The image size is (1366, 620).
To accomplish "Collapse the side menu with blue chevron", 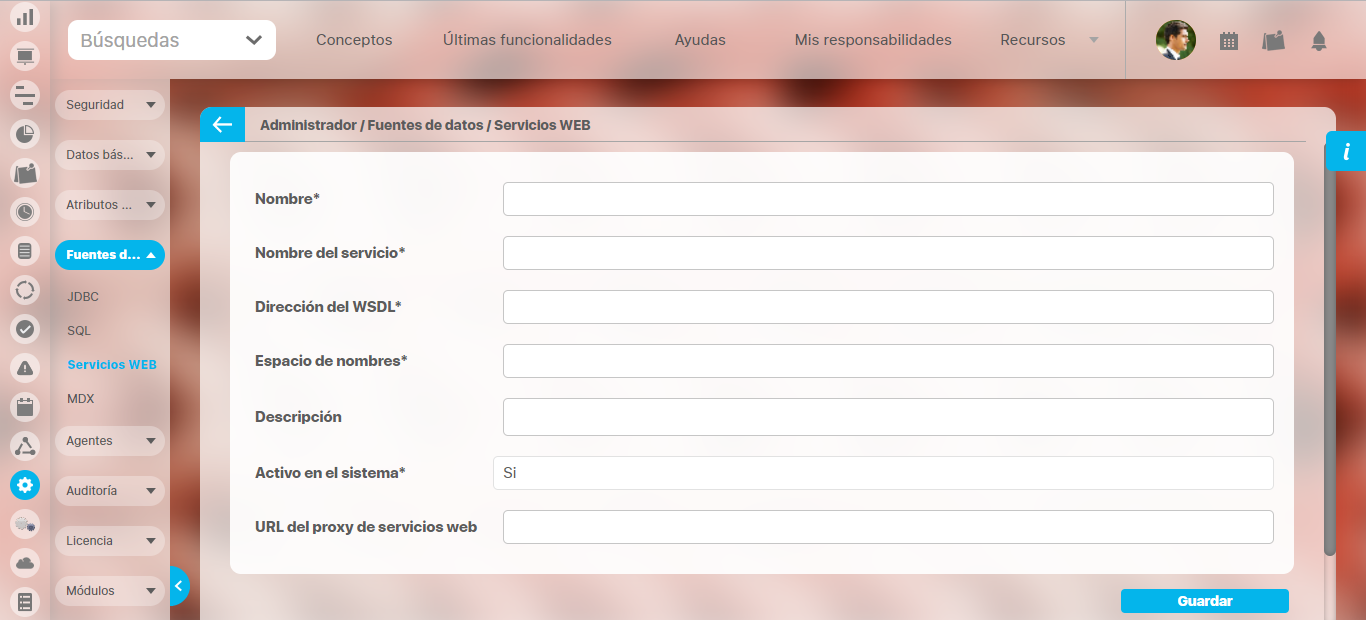I will point(178,586).
